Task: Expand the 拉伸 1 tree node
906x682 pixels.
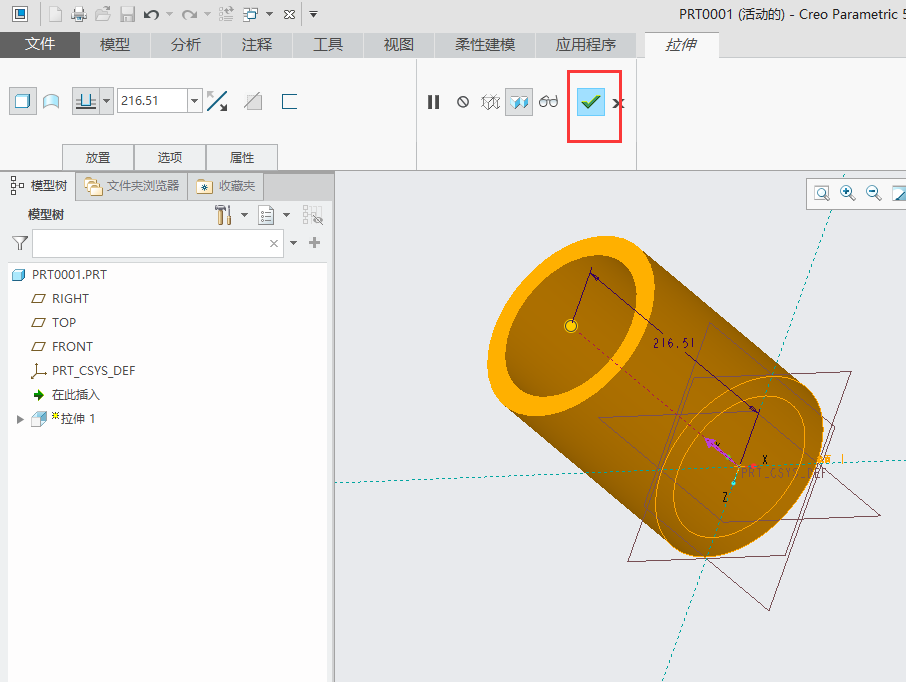Action: 19,419
